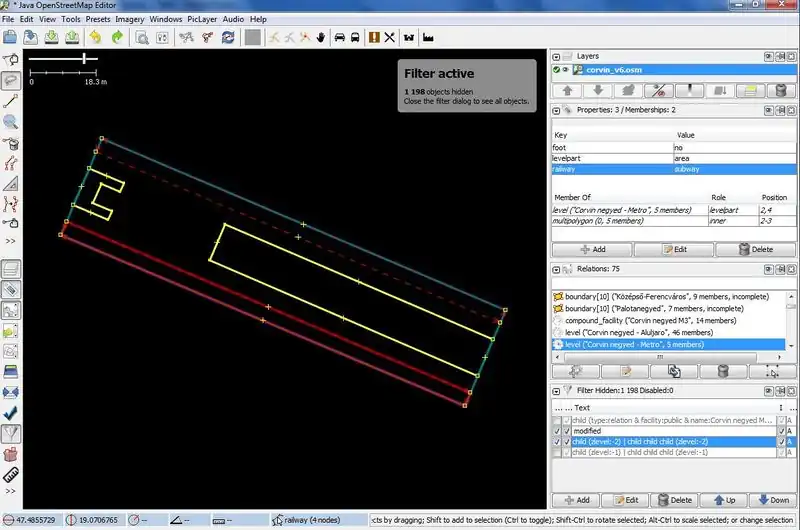
Task: Open the Presets menu
Action: click(x=98, y=19)
